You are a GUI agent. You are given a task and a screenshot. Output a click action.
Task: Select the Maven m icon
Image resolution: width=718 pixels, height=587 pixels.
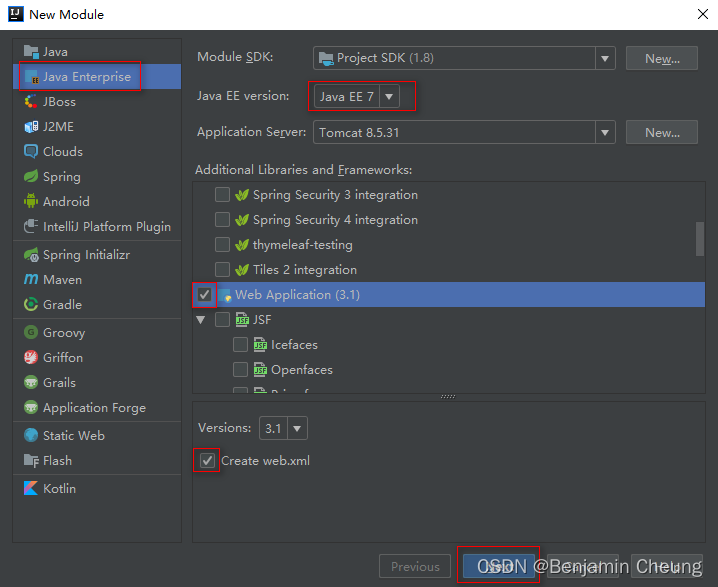coord(31,279)
